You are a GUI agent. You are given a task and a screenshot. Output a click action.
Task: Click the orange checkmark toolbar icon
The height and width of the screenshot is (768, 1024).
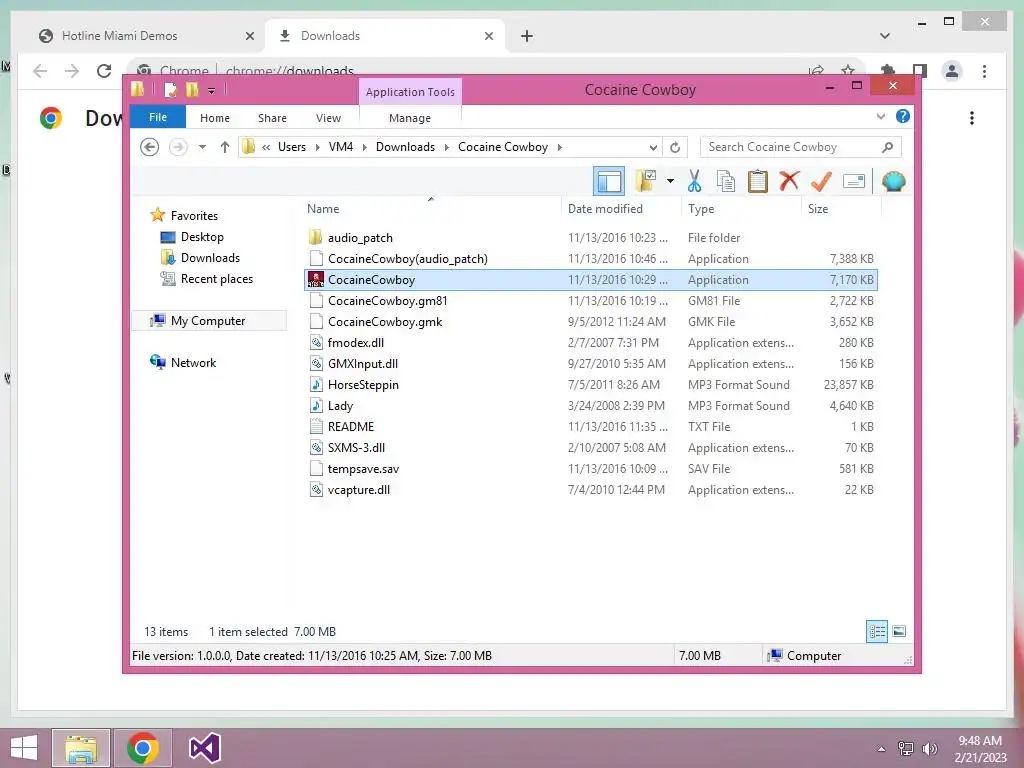(x=821, y=181)
